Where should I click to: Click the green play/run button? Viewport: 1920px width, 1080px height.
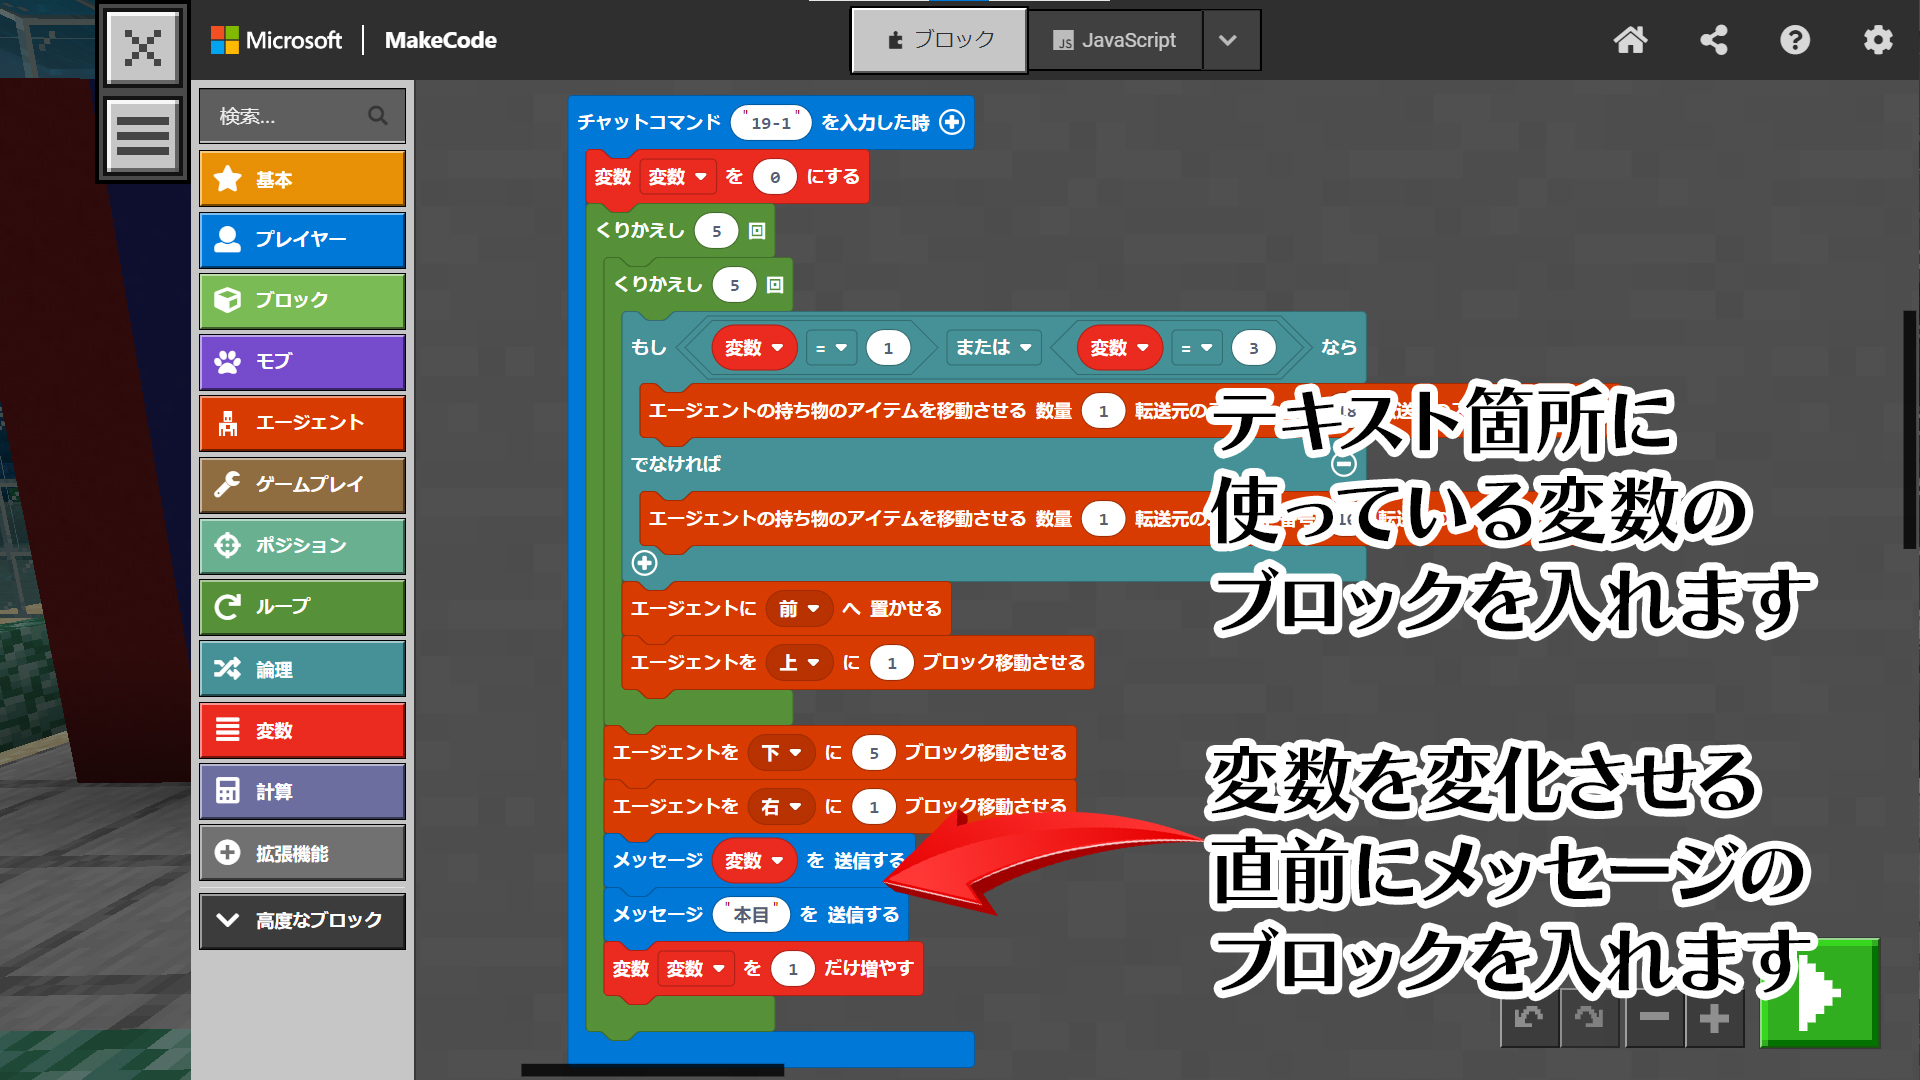coord(1820,995)
